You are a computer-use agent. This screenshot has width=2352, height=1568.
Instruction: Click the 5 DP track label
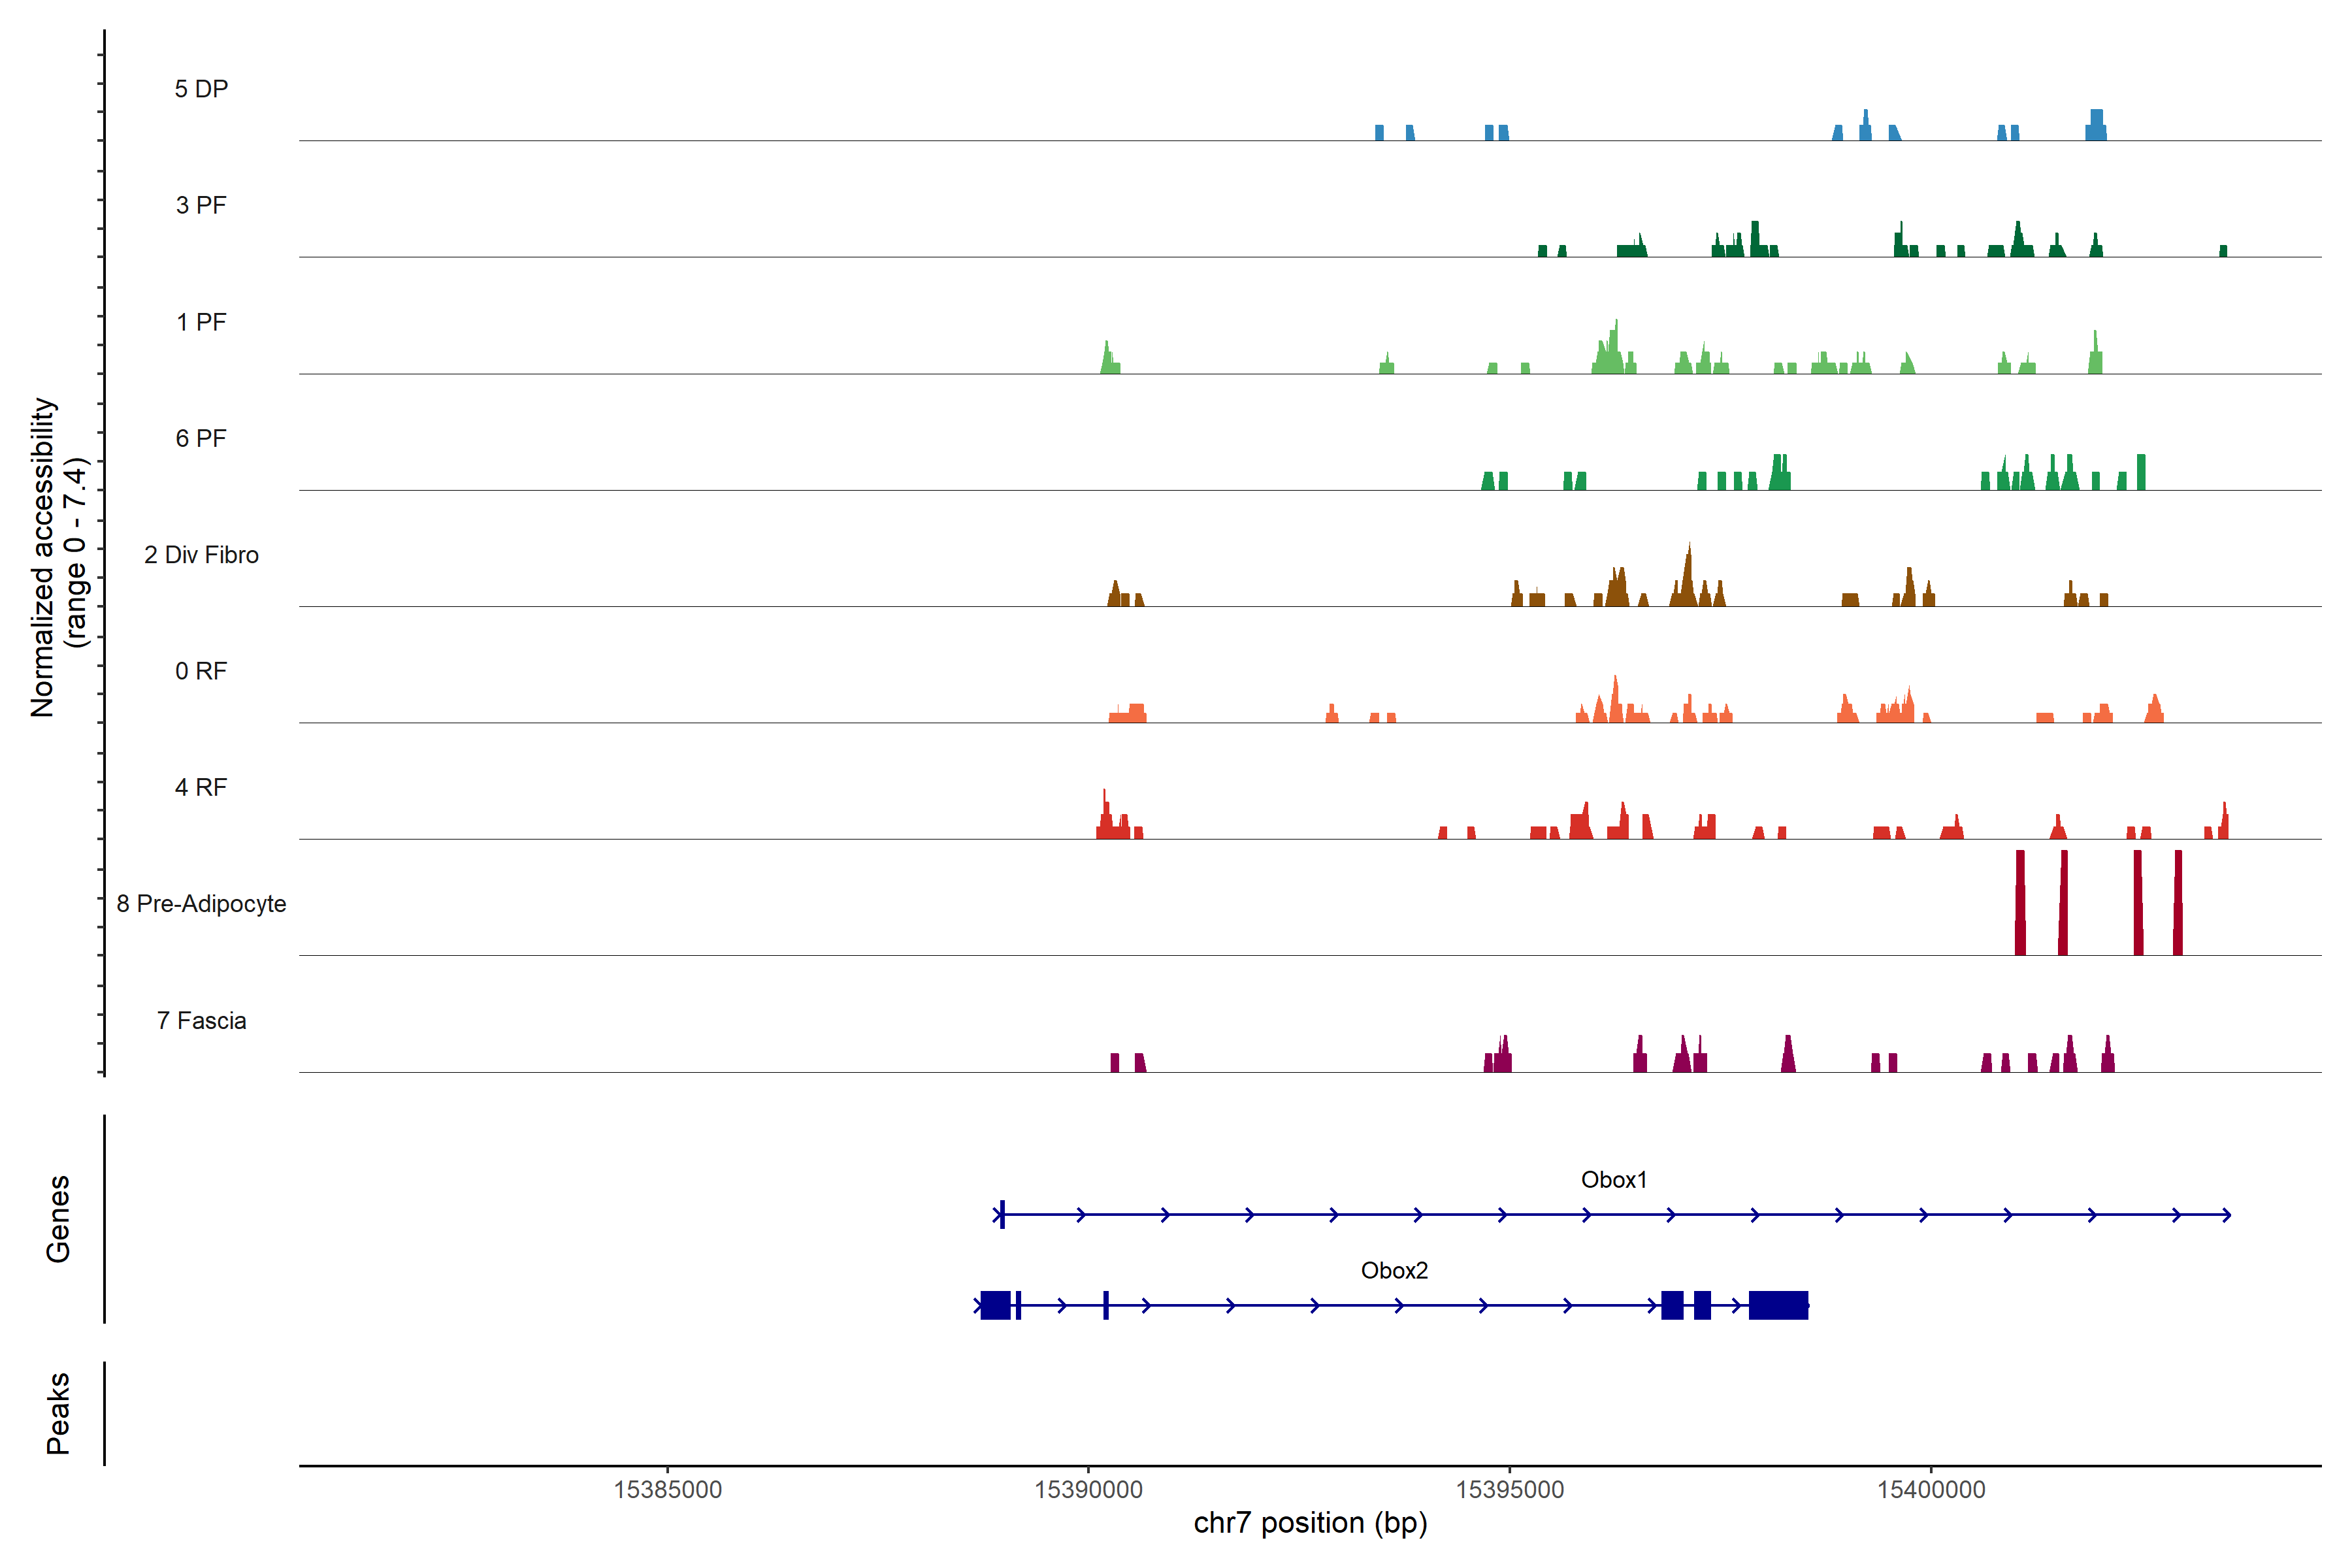(201, 89)
